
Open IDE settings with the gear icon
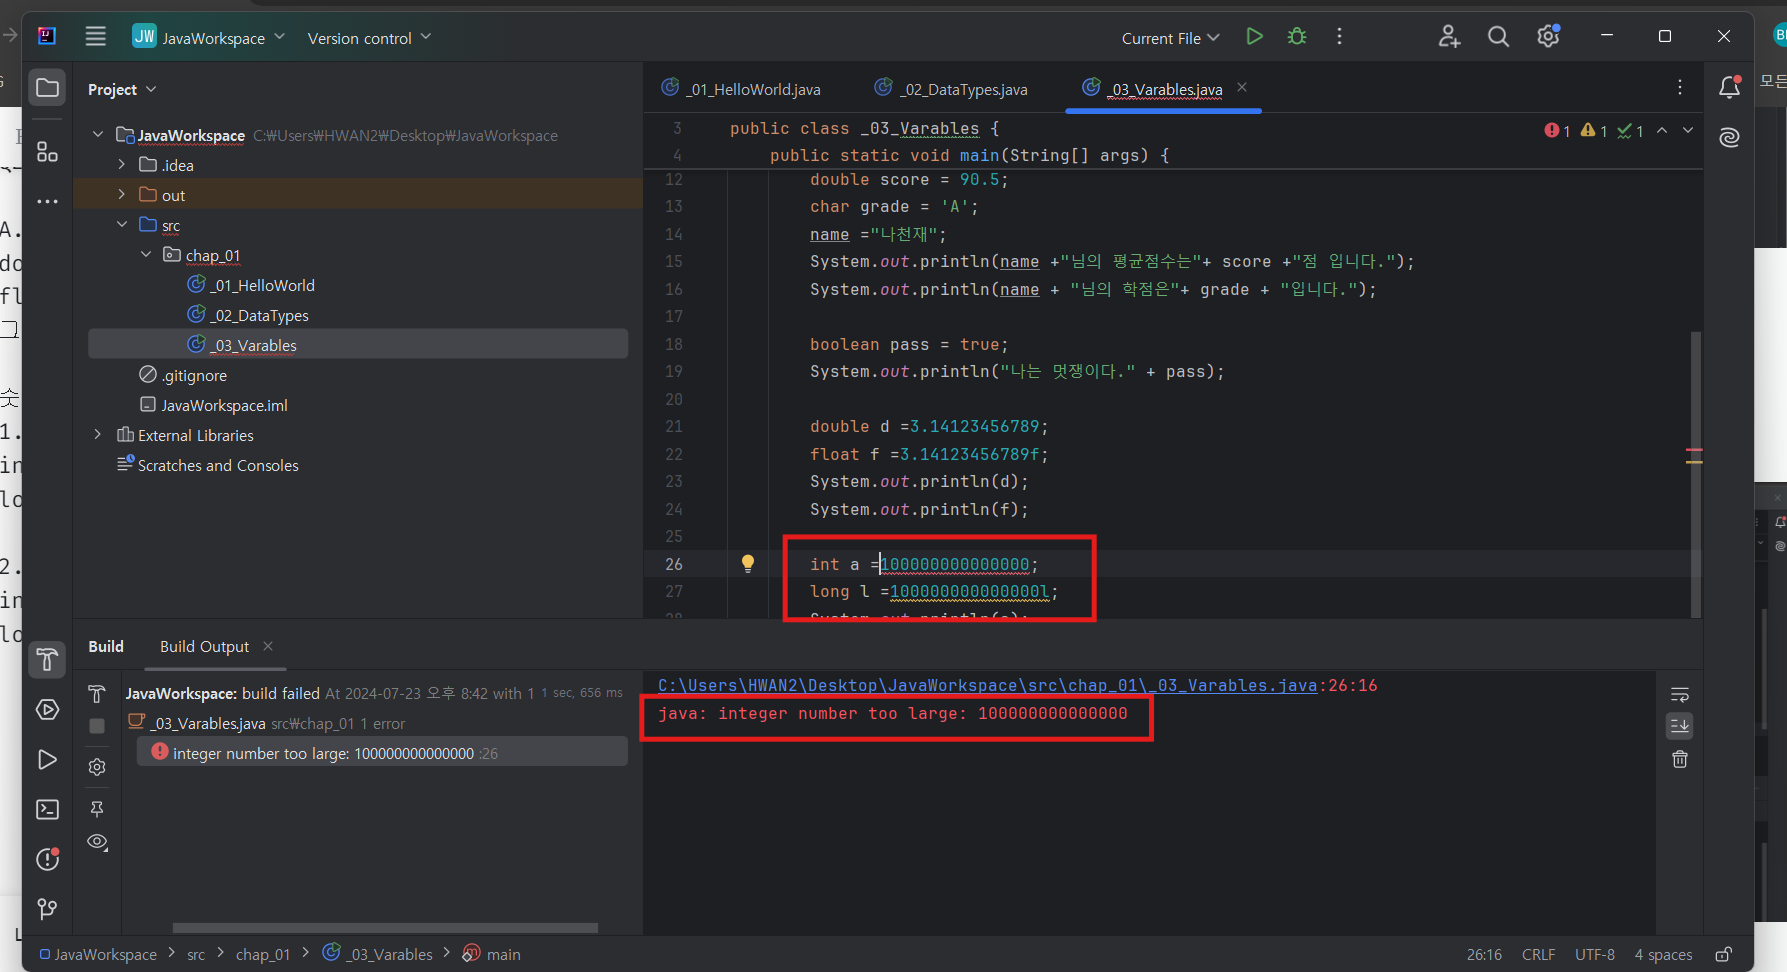pyautogui.click(x=1548, y=37)
